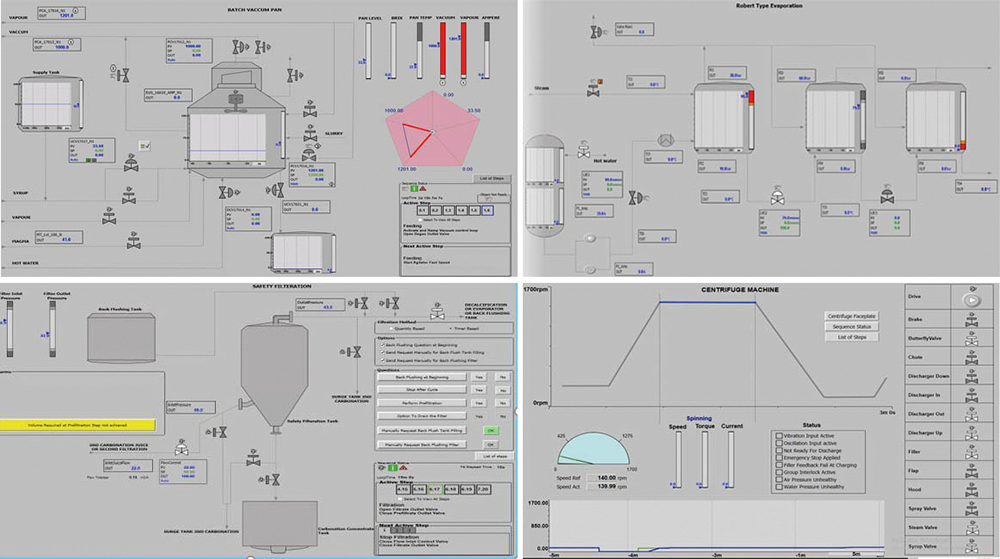Image resolution: width=1000 pixels, height=559 pixels.
Task: Open the PCA_17016_R1 faceplate box
Action: (61, 13)
